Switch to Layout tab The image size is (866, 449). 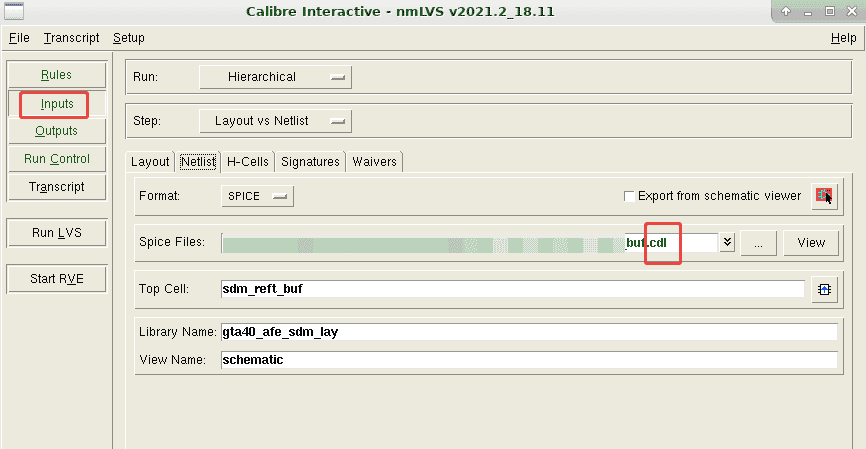click(150, 162)
